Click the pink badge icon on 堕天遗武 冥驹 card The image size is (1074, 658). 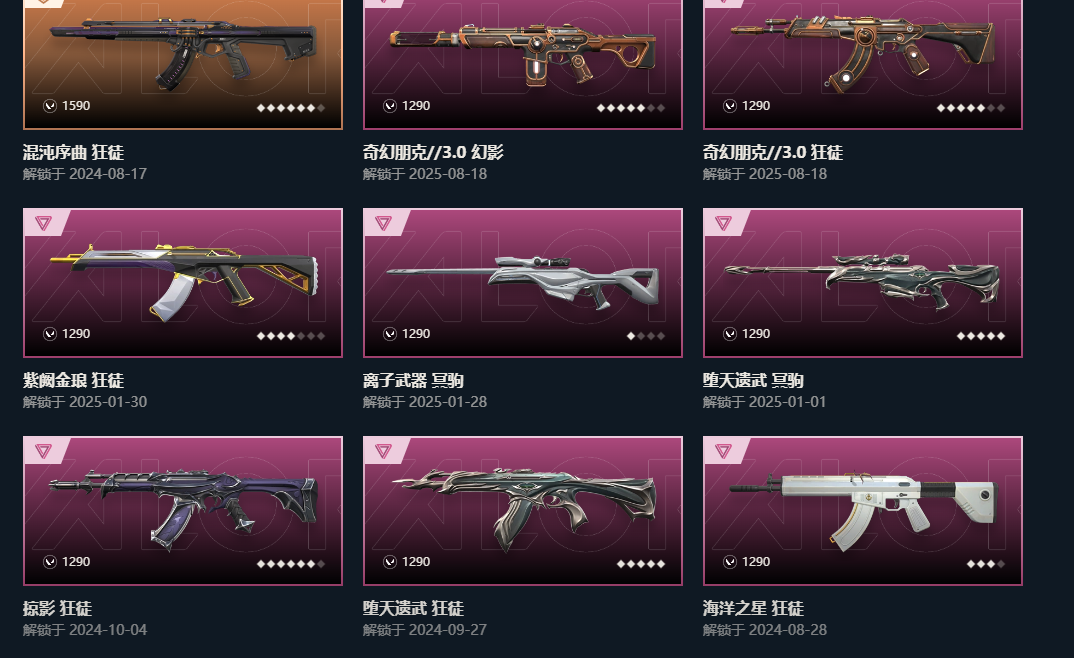(x=723, y=223)
